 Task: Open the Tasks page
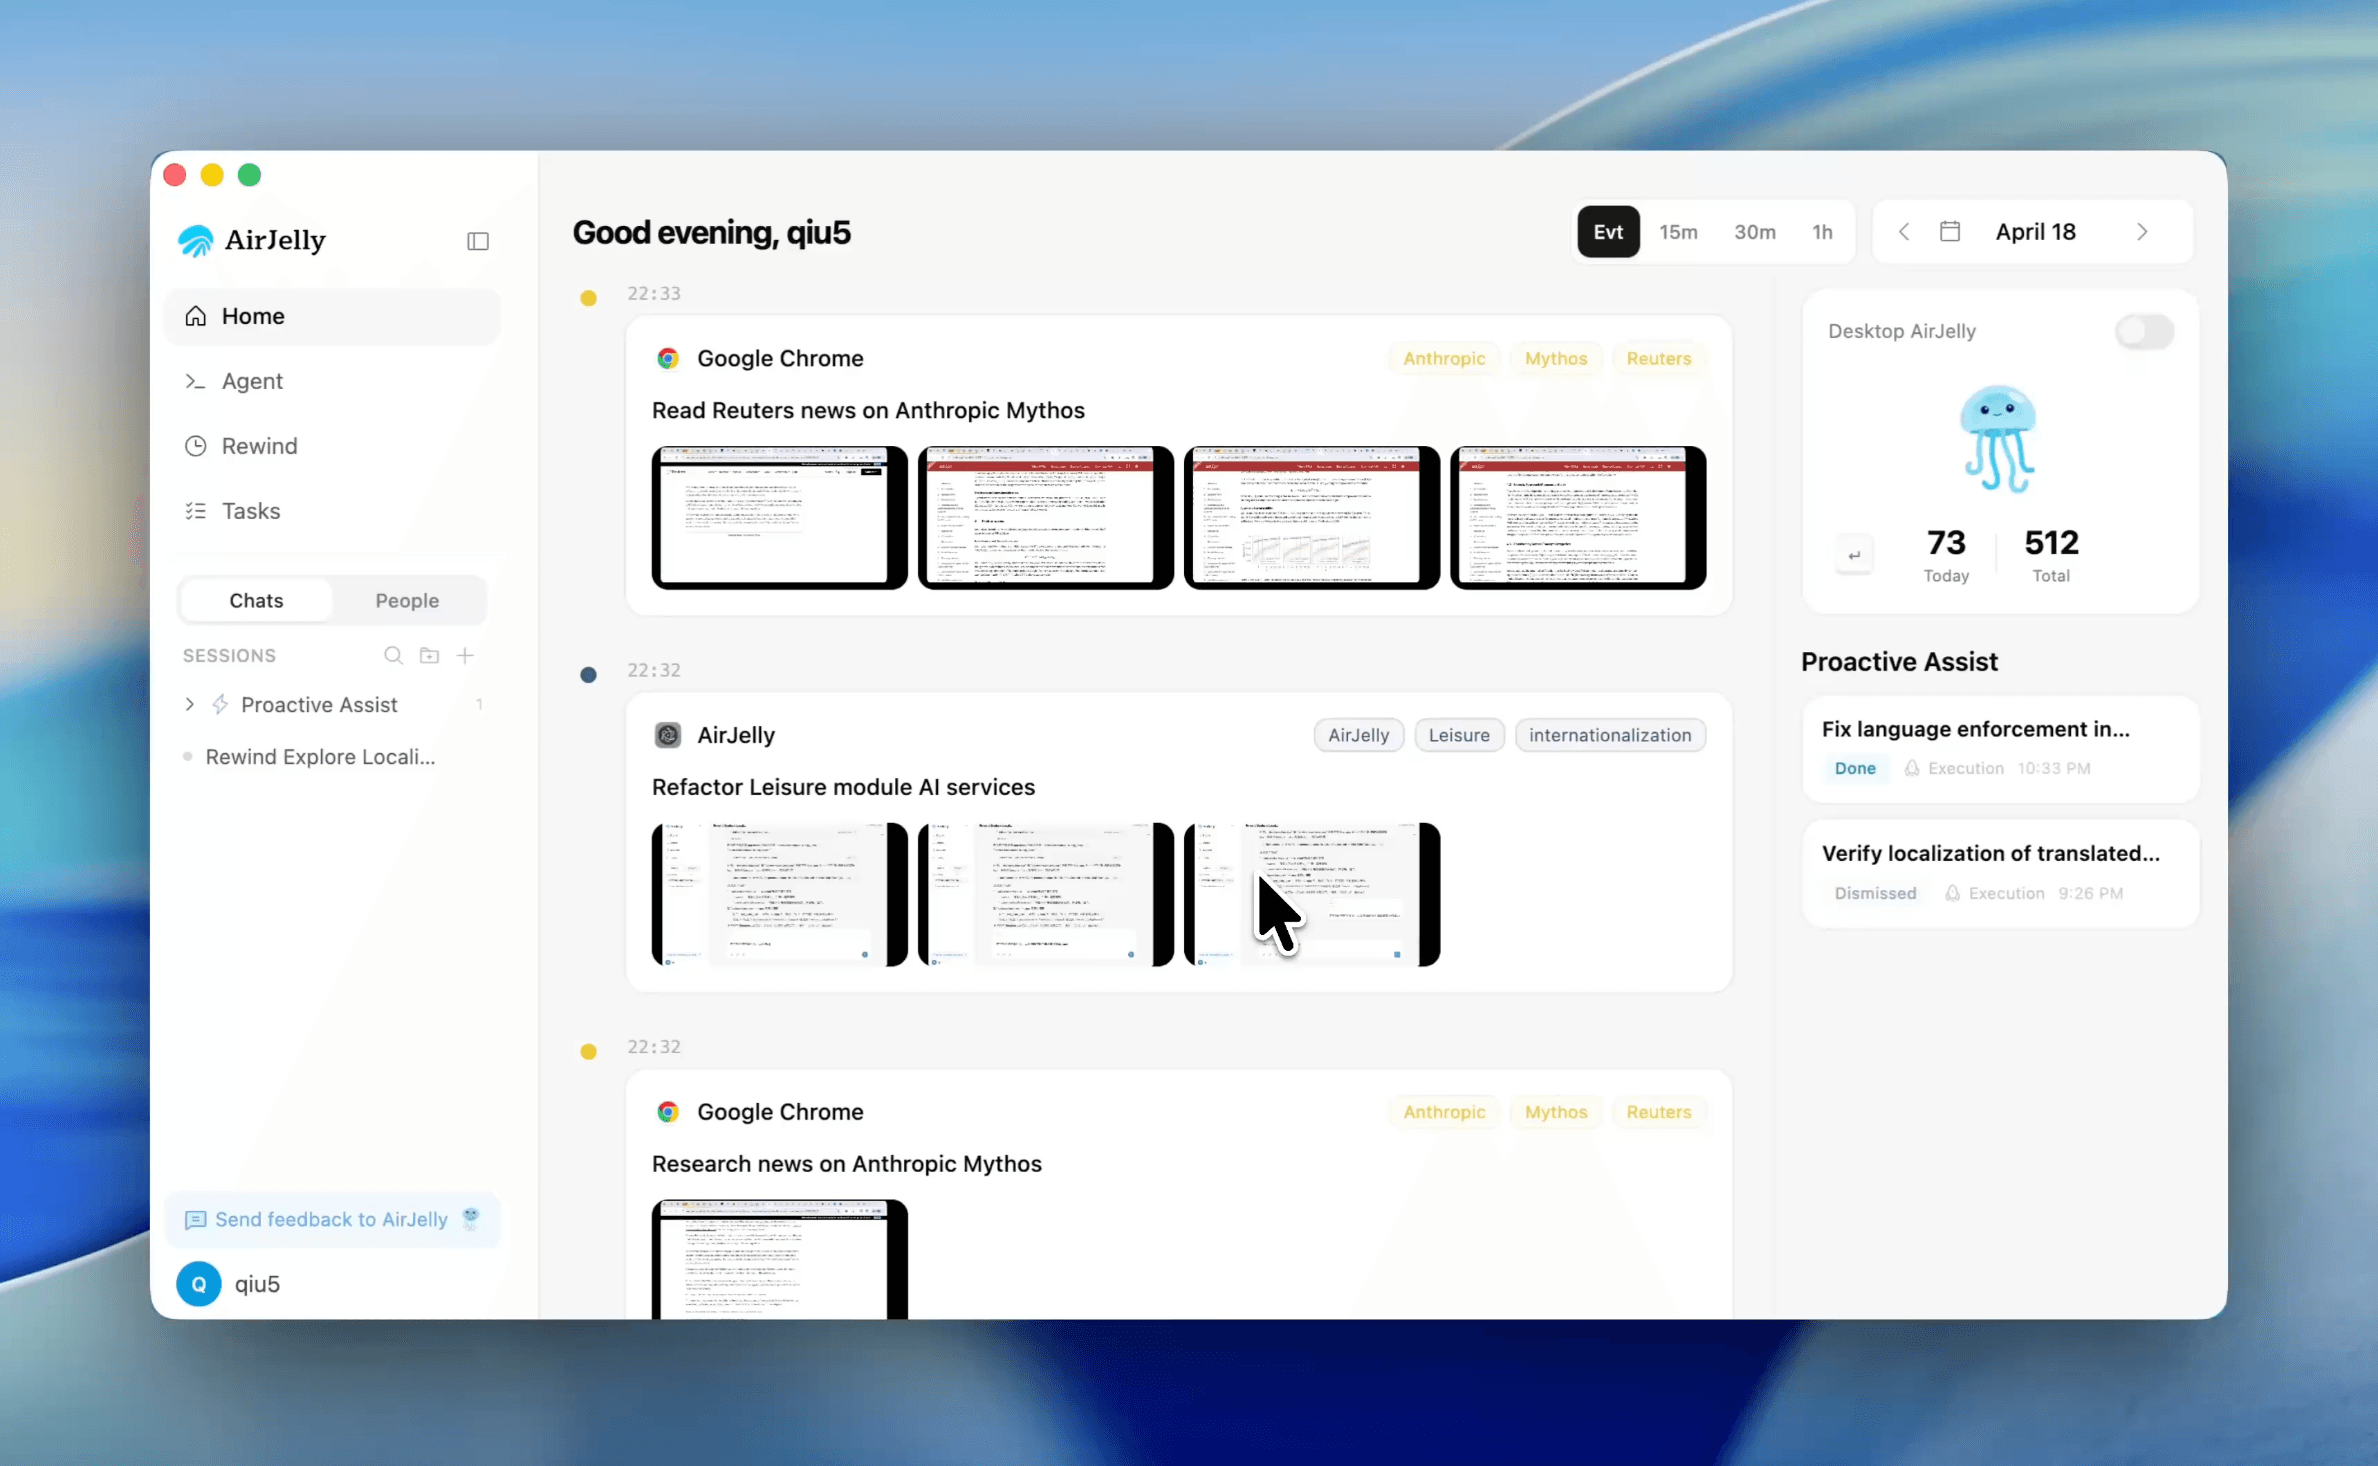click(x=332, y=511)
